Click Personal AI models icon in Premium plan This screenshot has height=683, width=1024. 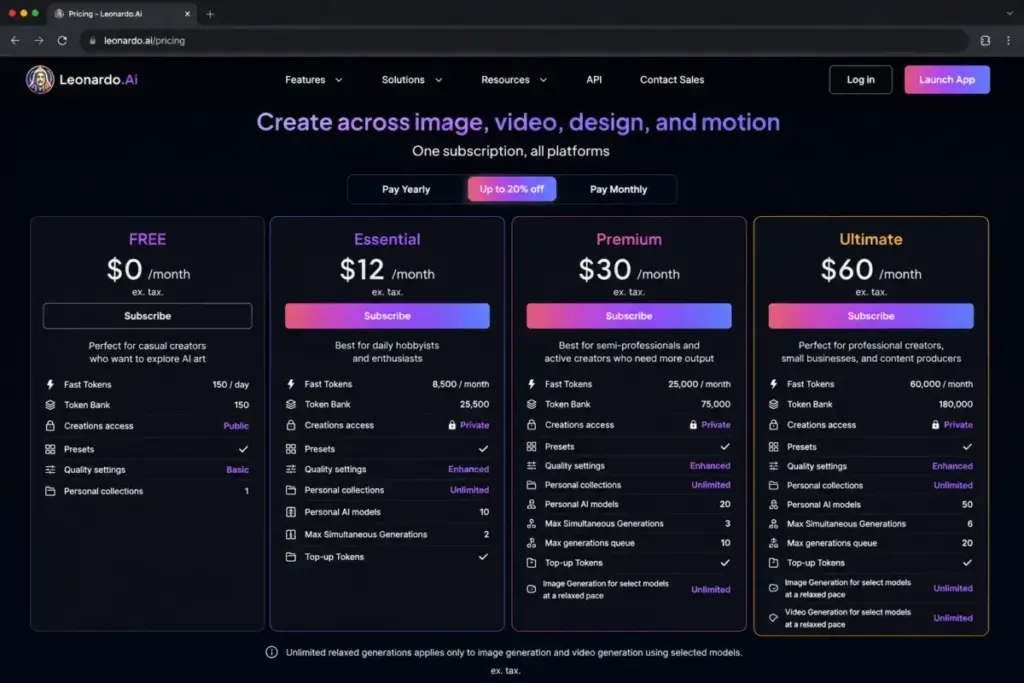point(532,504)
